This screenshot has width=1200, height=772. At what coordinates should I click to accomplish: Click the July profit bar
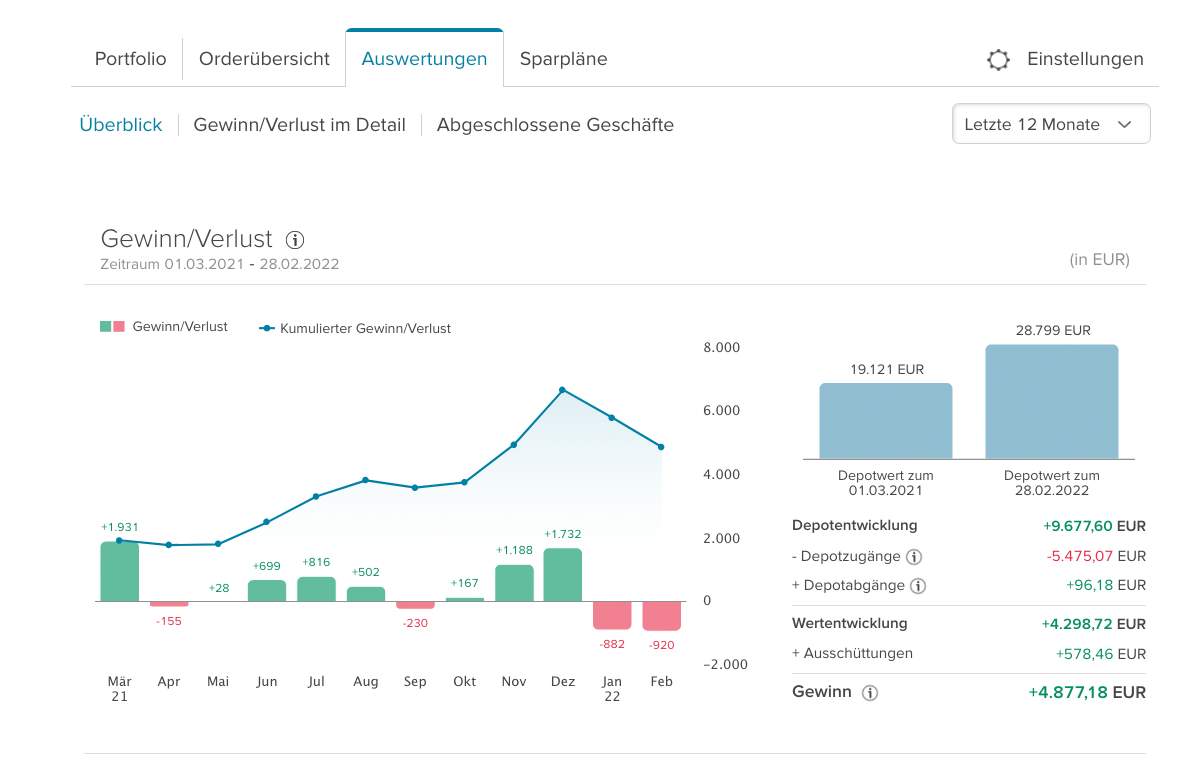click(316, 589)
